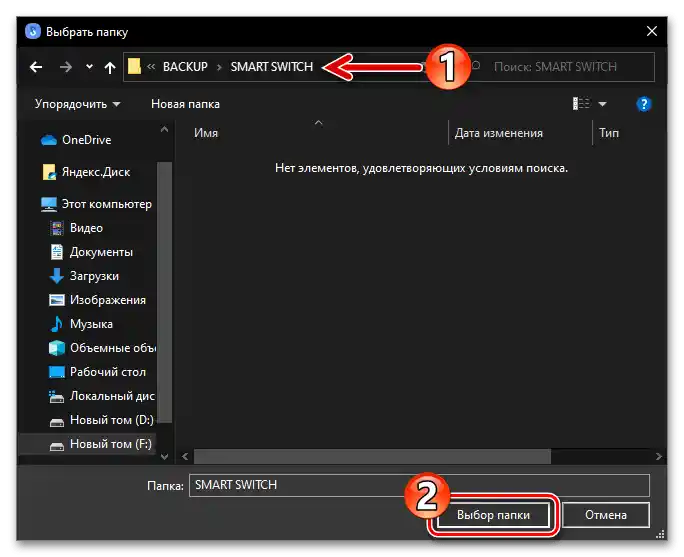
Task: Go up one folder level
Action: [x=110, y=67]
